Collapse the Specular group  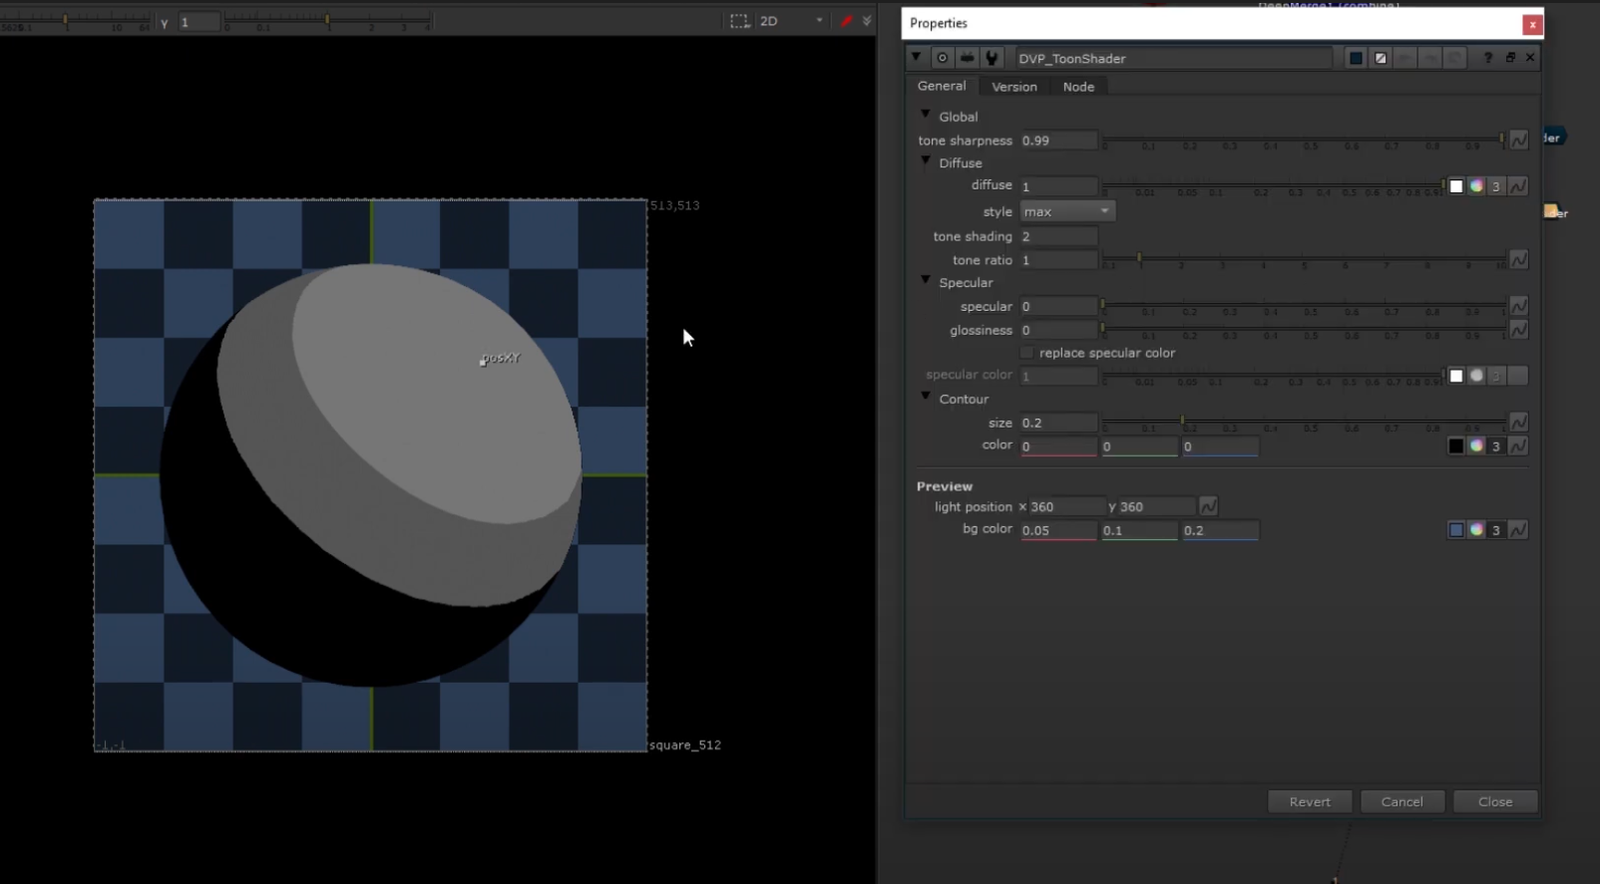(926, 282)
